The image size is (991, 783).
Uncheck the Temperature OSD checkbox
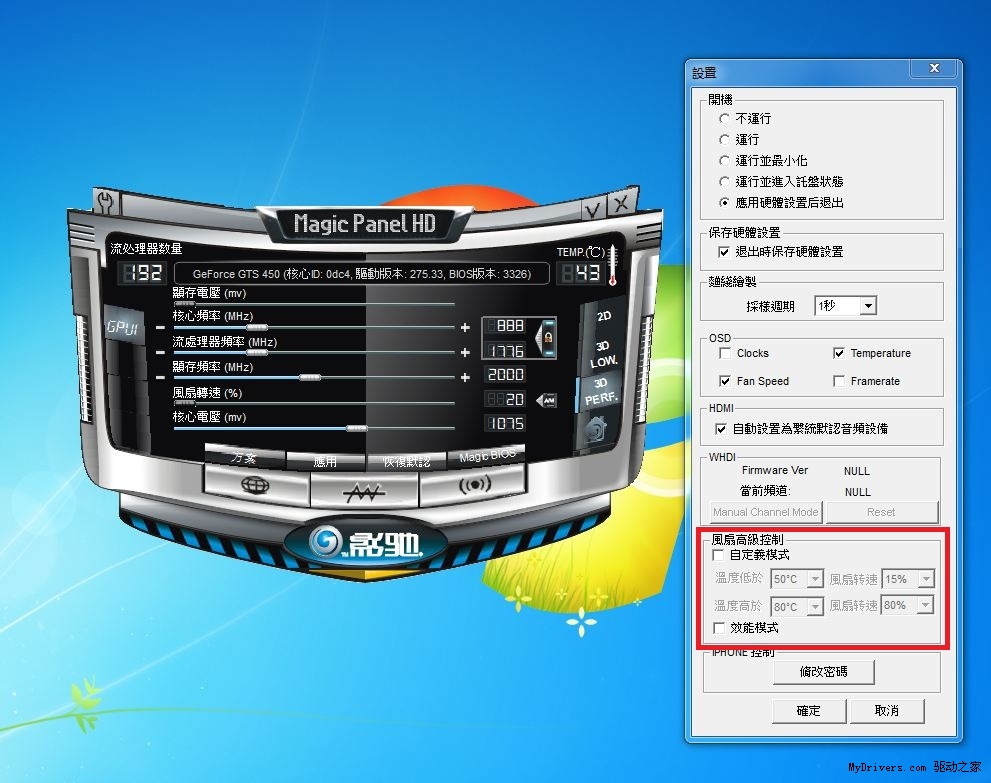[x=839, y=353]
